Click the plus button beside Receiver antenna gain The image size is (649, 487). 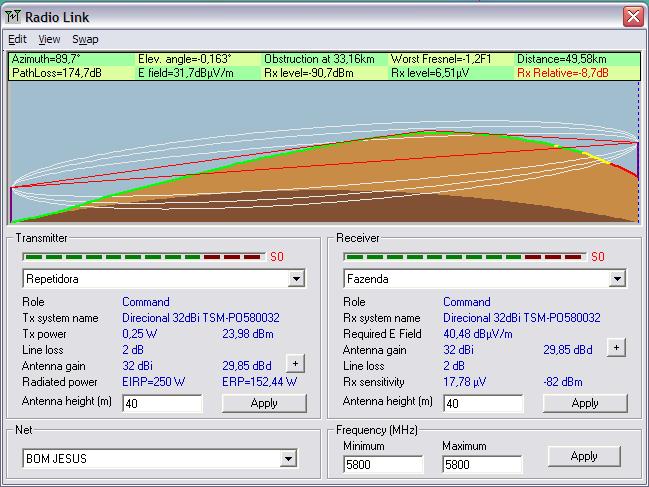pos(616,348)
